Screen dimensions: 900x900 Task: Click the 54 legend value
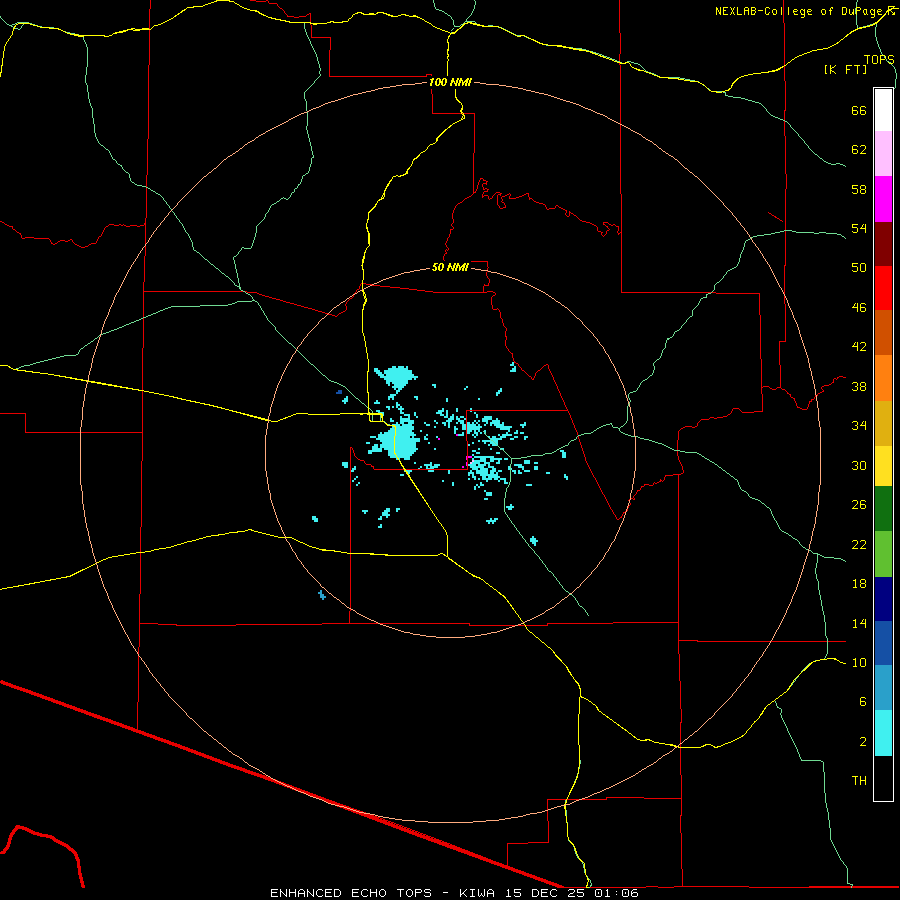[859, 228]
